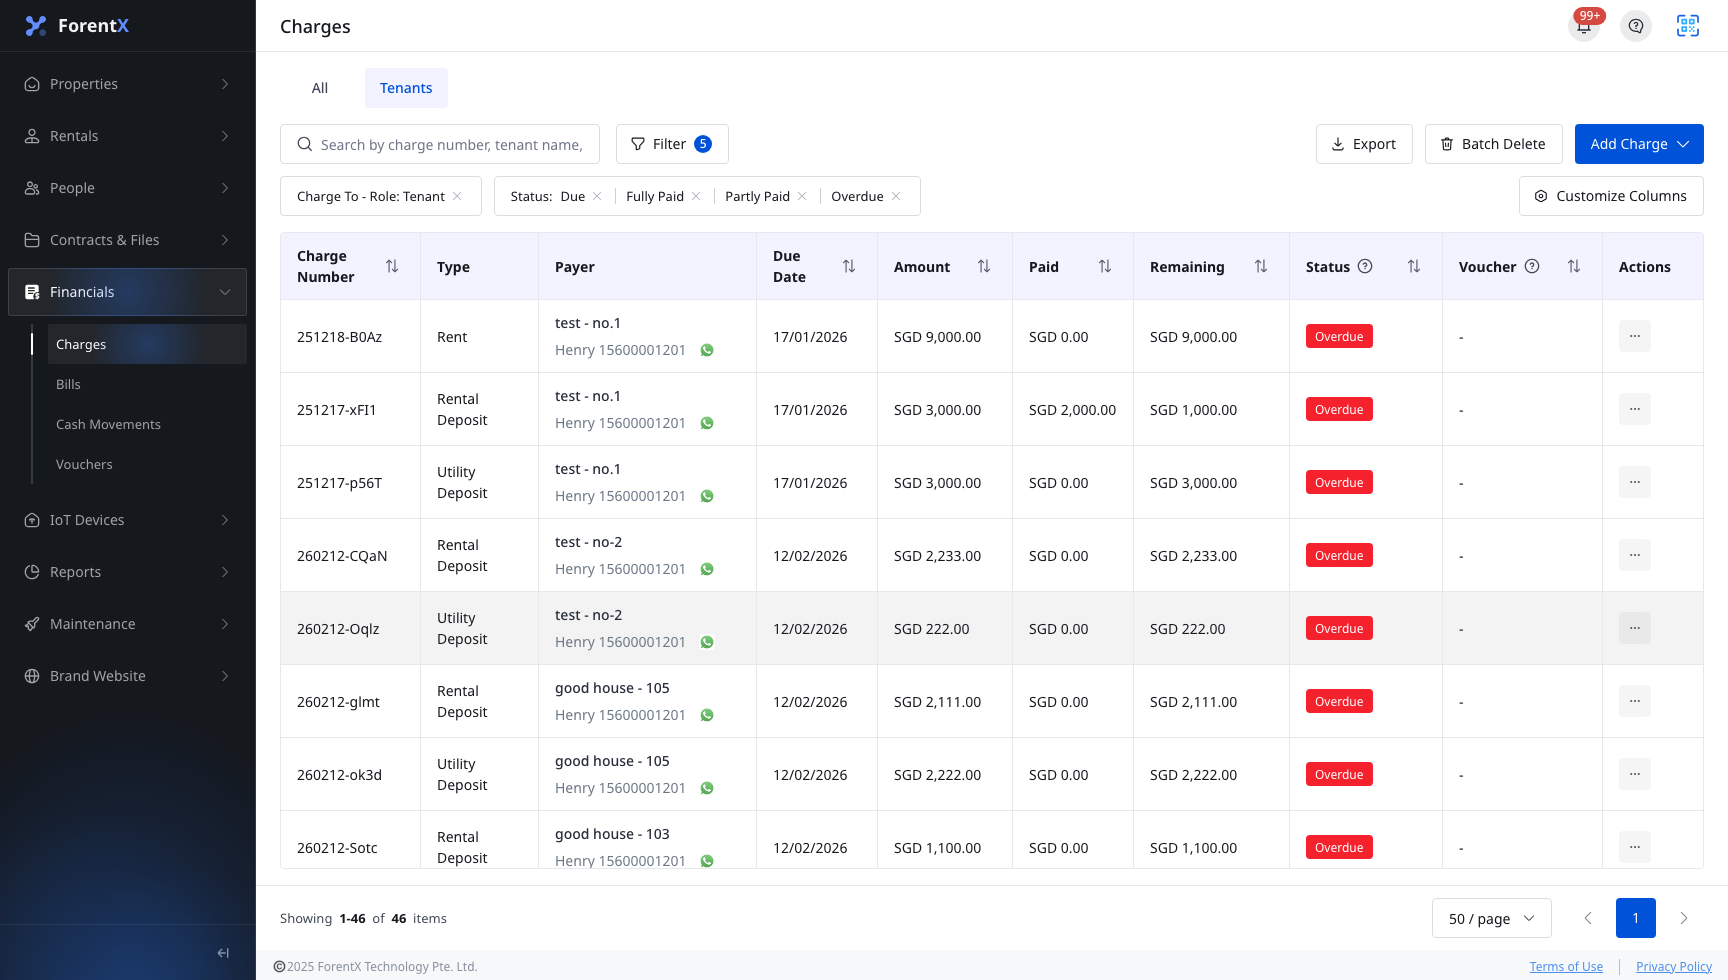Go to pagination page 1
Screen dimensions: 1728x980
(x=1636, y=918)
